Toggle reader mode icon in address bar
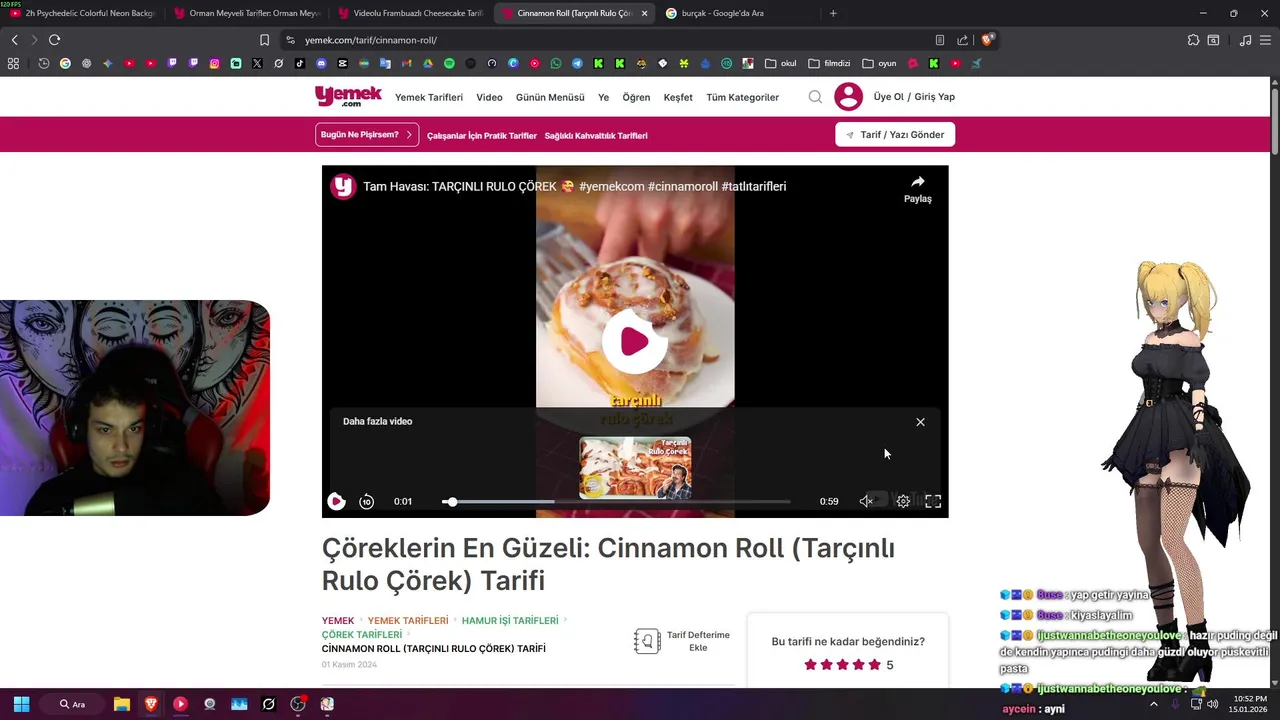The width and height of the screenshot is (1280, 720). point(940,40)
